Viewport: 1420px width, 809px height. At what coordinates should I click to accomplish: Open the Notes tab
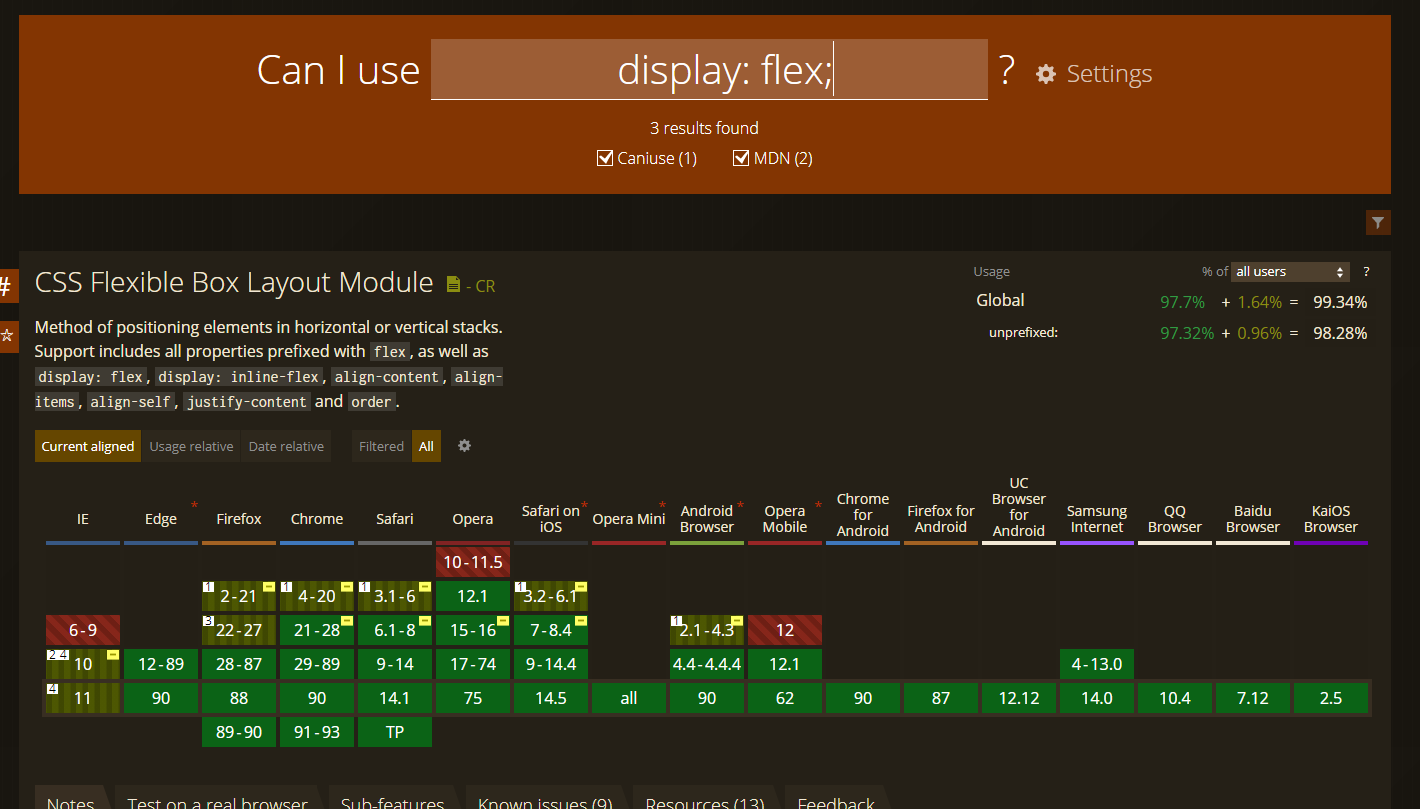click(71, 798)
